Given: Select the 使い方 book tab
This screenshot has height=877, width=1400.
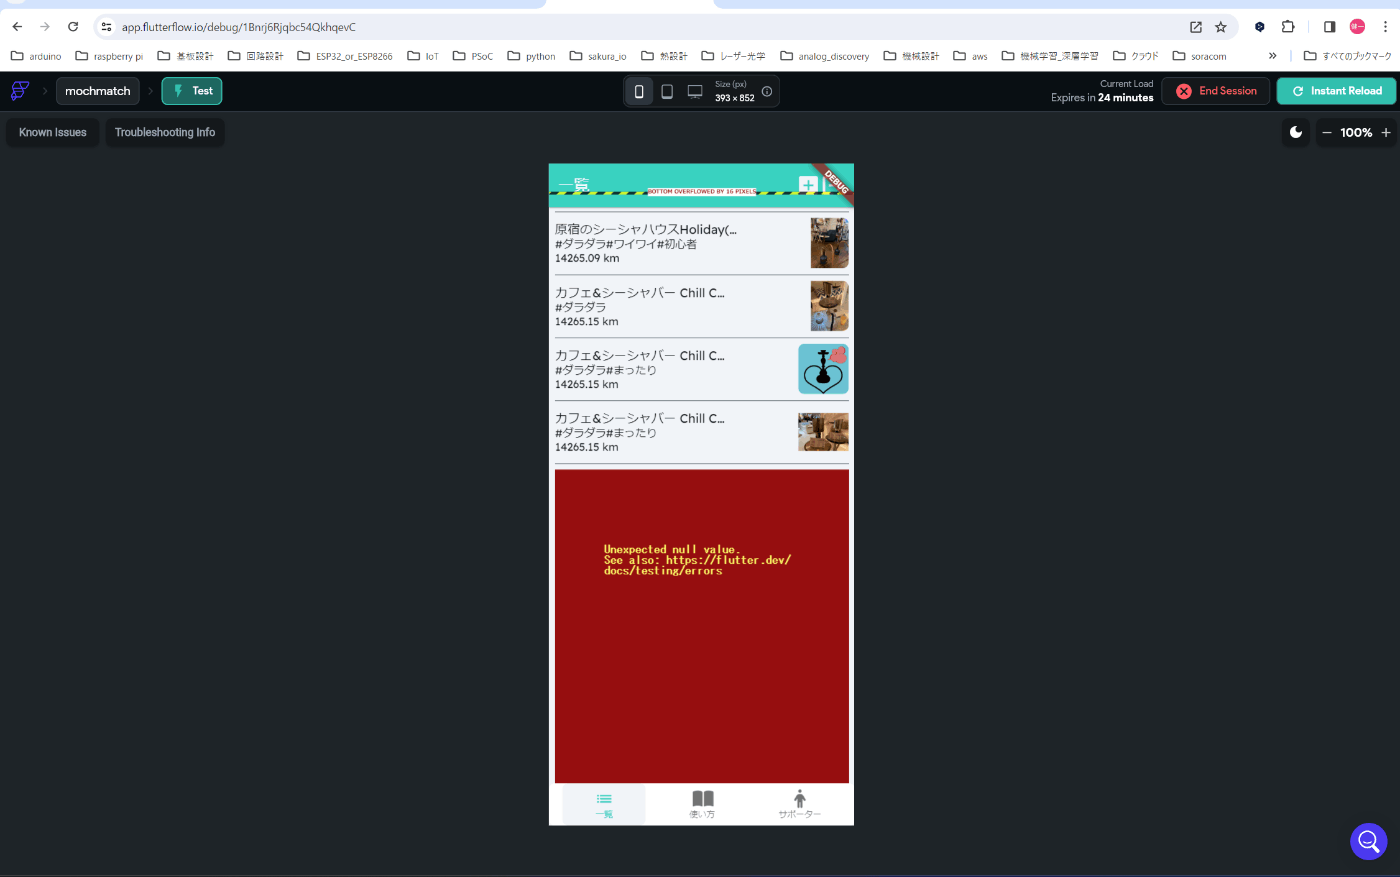Looking at the screenshot, I should coord(702,805).
